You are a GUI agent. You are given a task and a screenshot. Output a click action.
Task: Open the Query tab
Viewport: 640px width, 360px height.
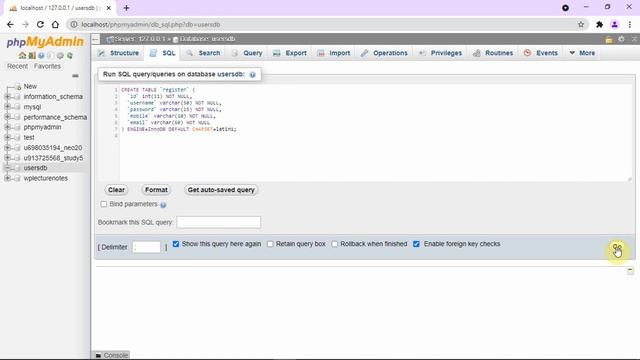(247, 53)
